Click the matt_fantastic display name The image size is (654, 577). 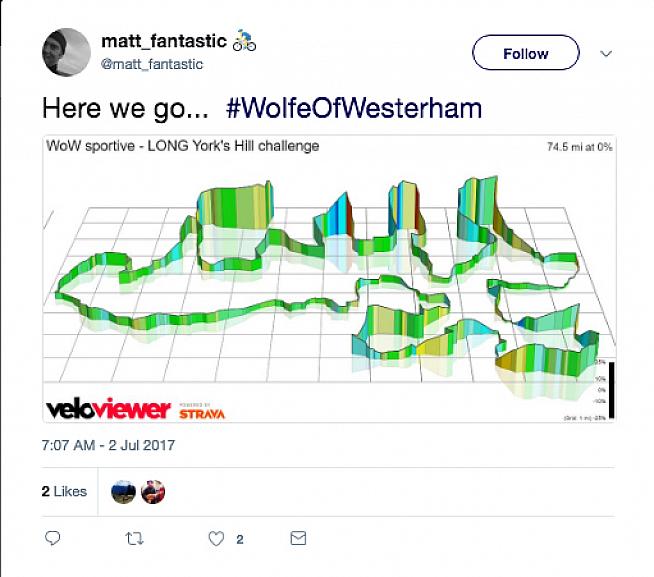coord(163,41)
